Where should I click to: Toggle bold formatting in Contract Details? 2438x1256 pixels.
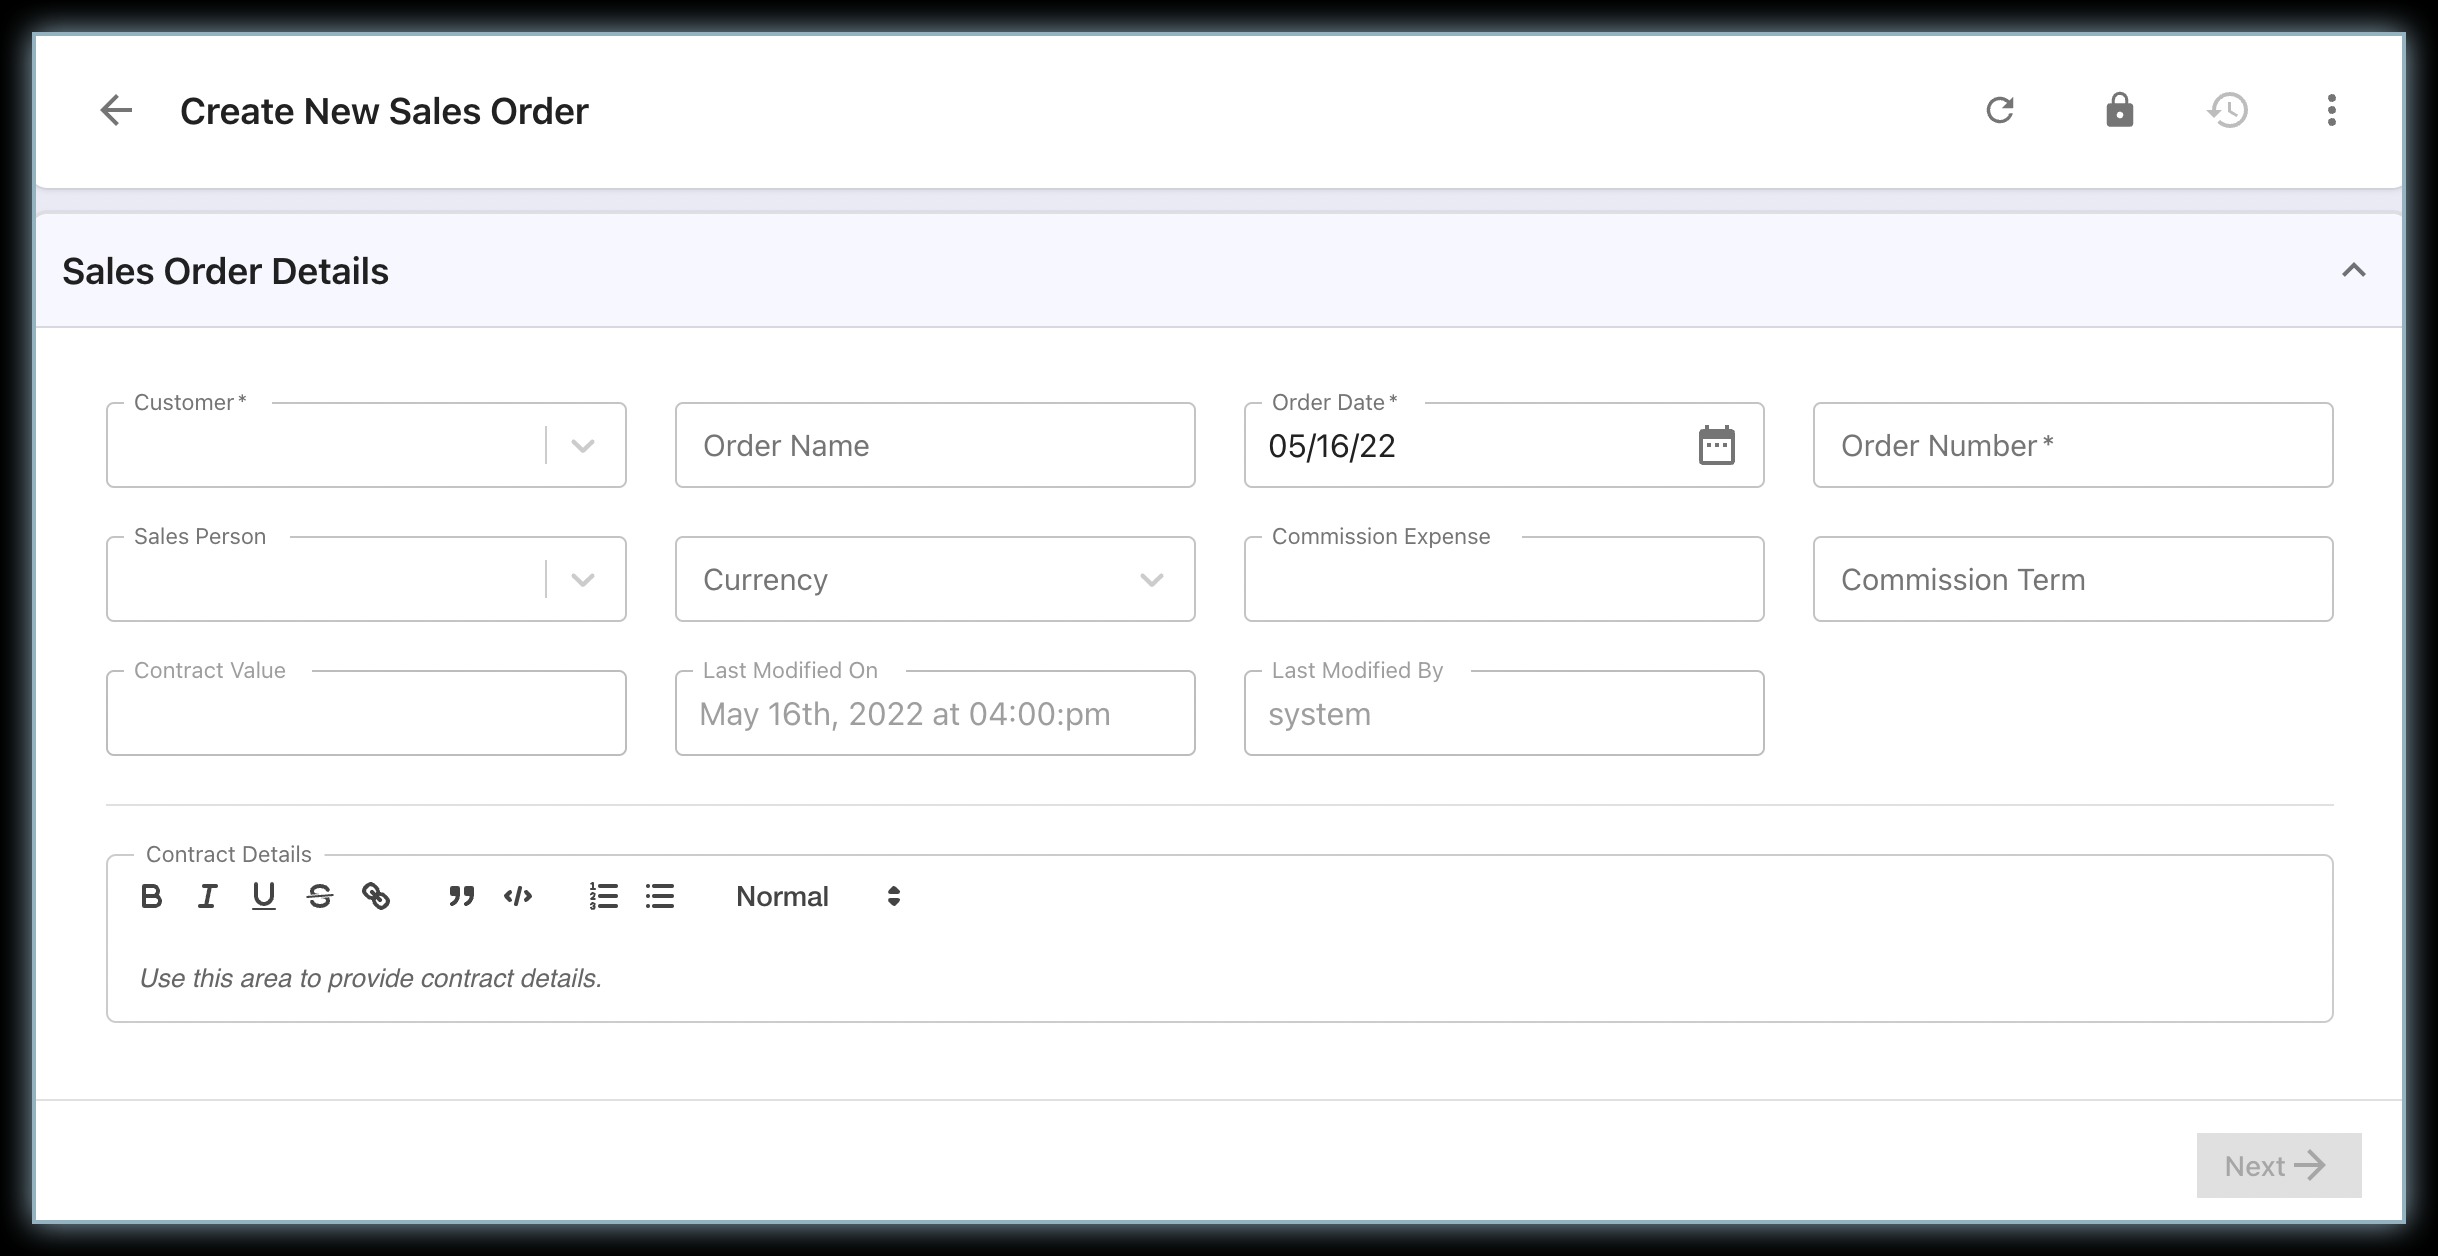tap(151, 896)
